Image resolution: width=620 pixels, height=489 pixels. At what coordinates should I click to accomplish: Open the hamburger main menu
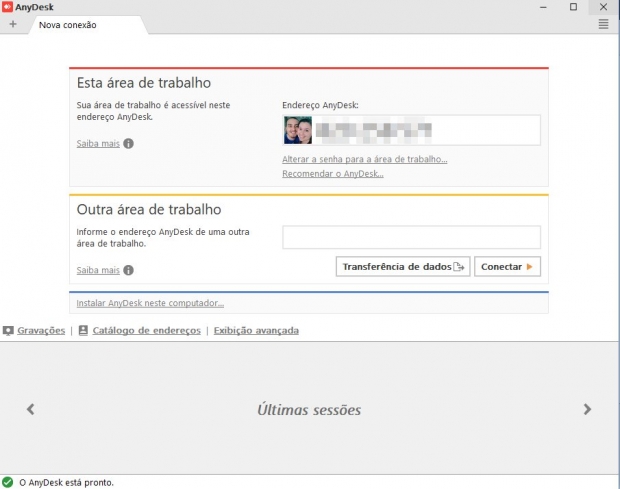[603, 24]
